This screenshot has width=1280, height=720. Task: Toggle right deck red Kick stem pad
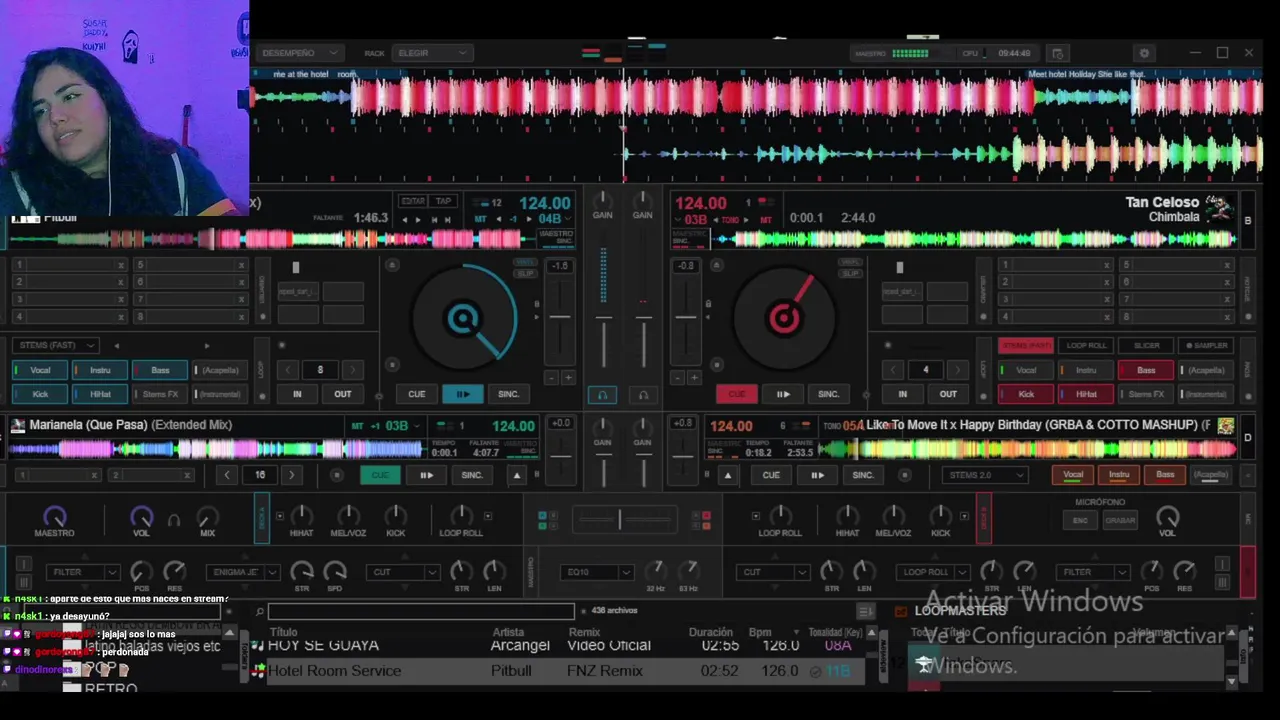[1026, 394]
